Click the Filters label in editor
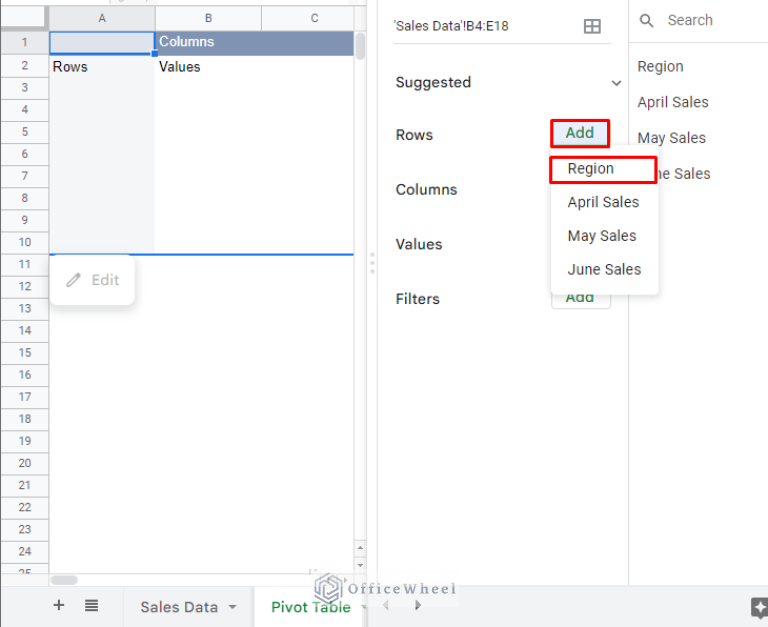768x627 pixels. click(x=417, y=299)
